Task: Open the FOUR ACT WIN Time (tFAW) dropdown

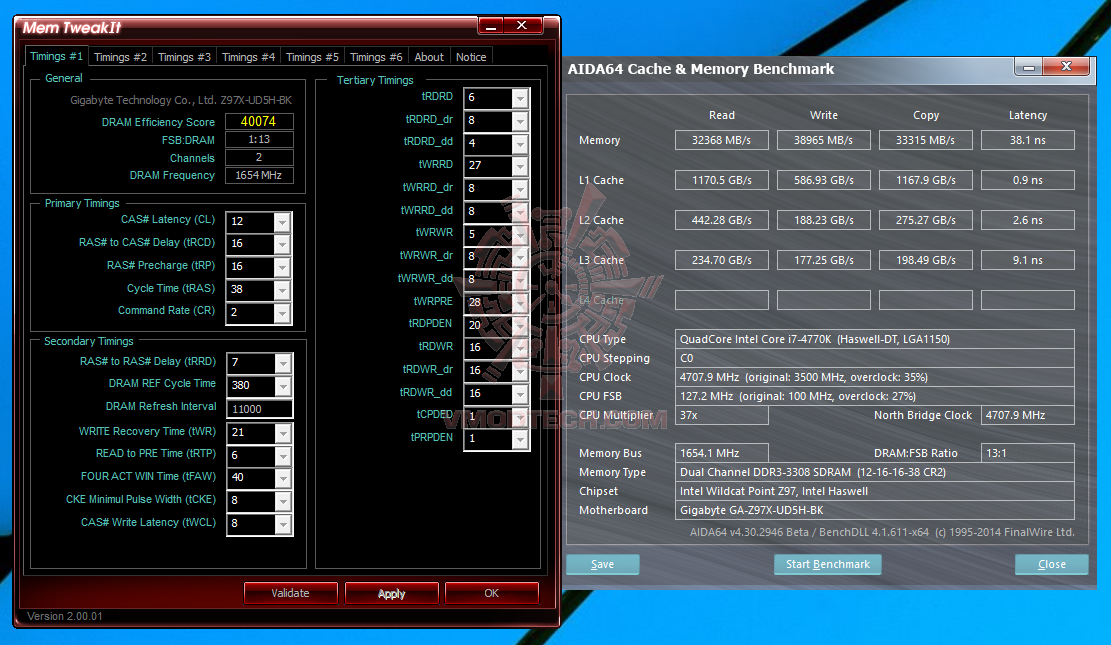Action: (283, 478)
